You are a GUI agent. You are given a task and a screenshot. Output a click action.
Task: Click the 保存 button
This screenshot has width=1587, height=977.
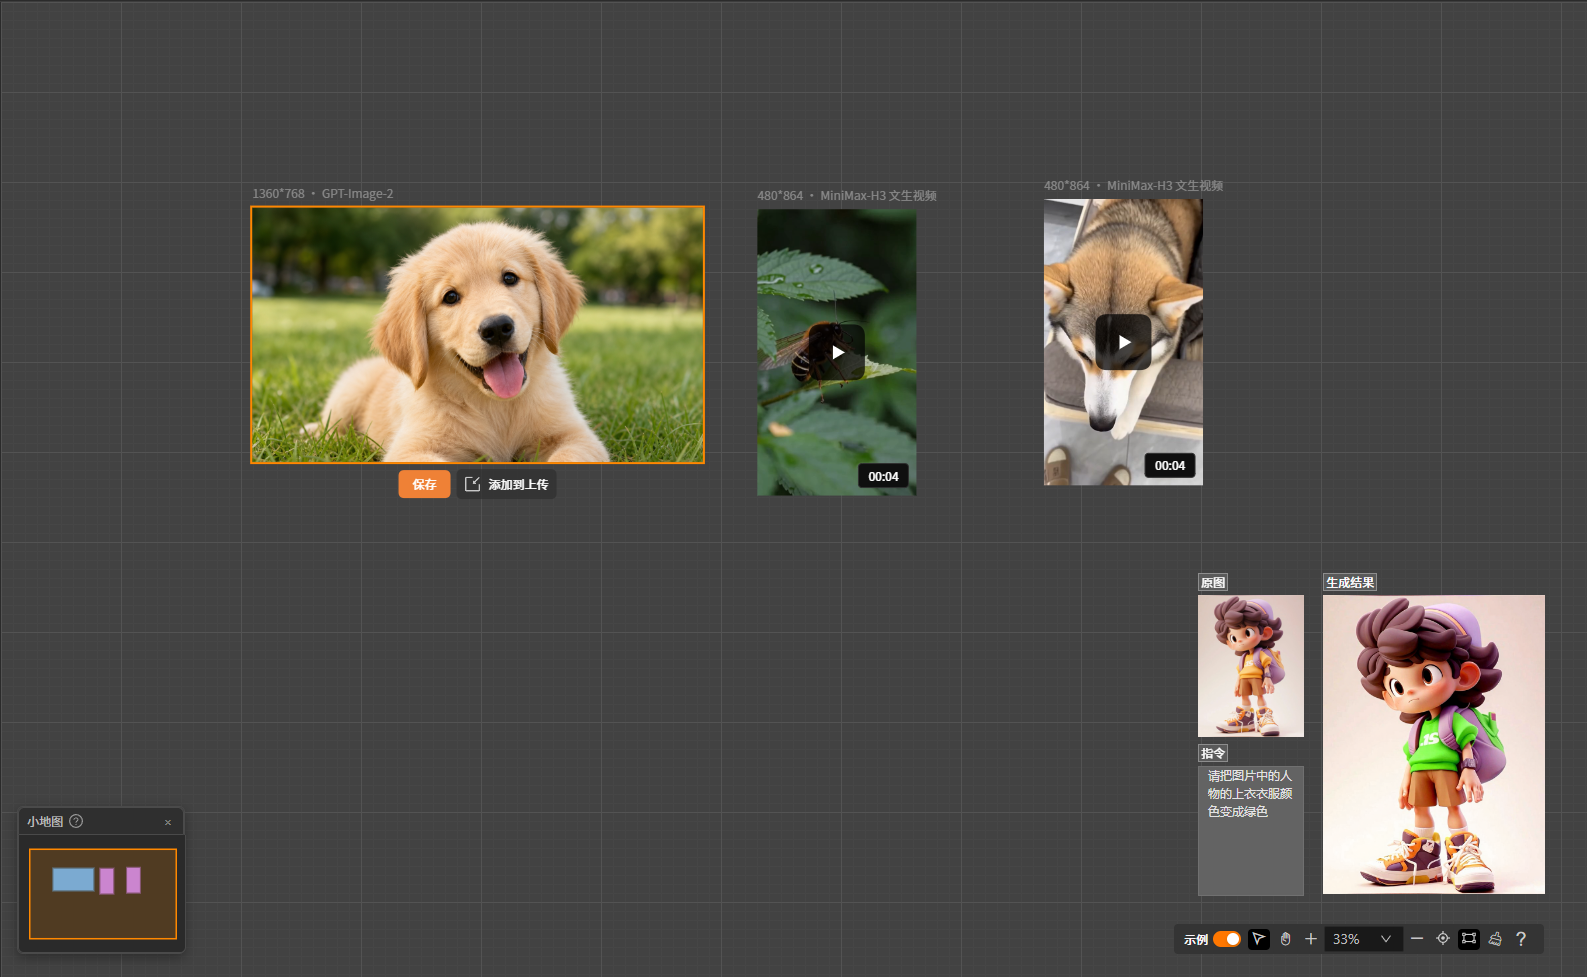(x=424, y=484)
